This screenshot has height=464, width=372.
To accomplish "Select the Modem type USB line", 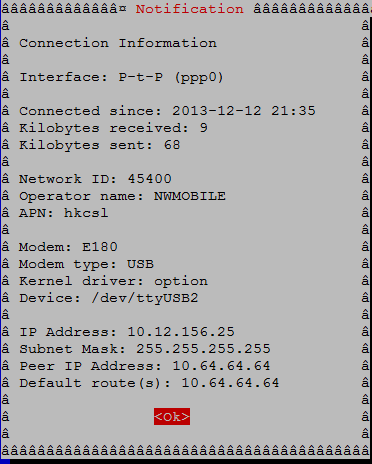I will pos(86,264).
